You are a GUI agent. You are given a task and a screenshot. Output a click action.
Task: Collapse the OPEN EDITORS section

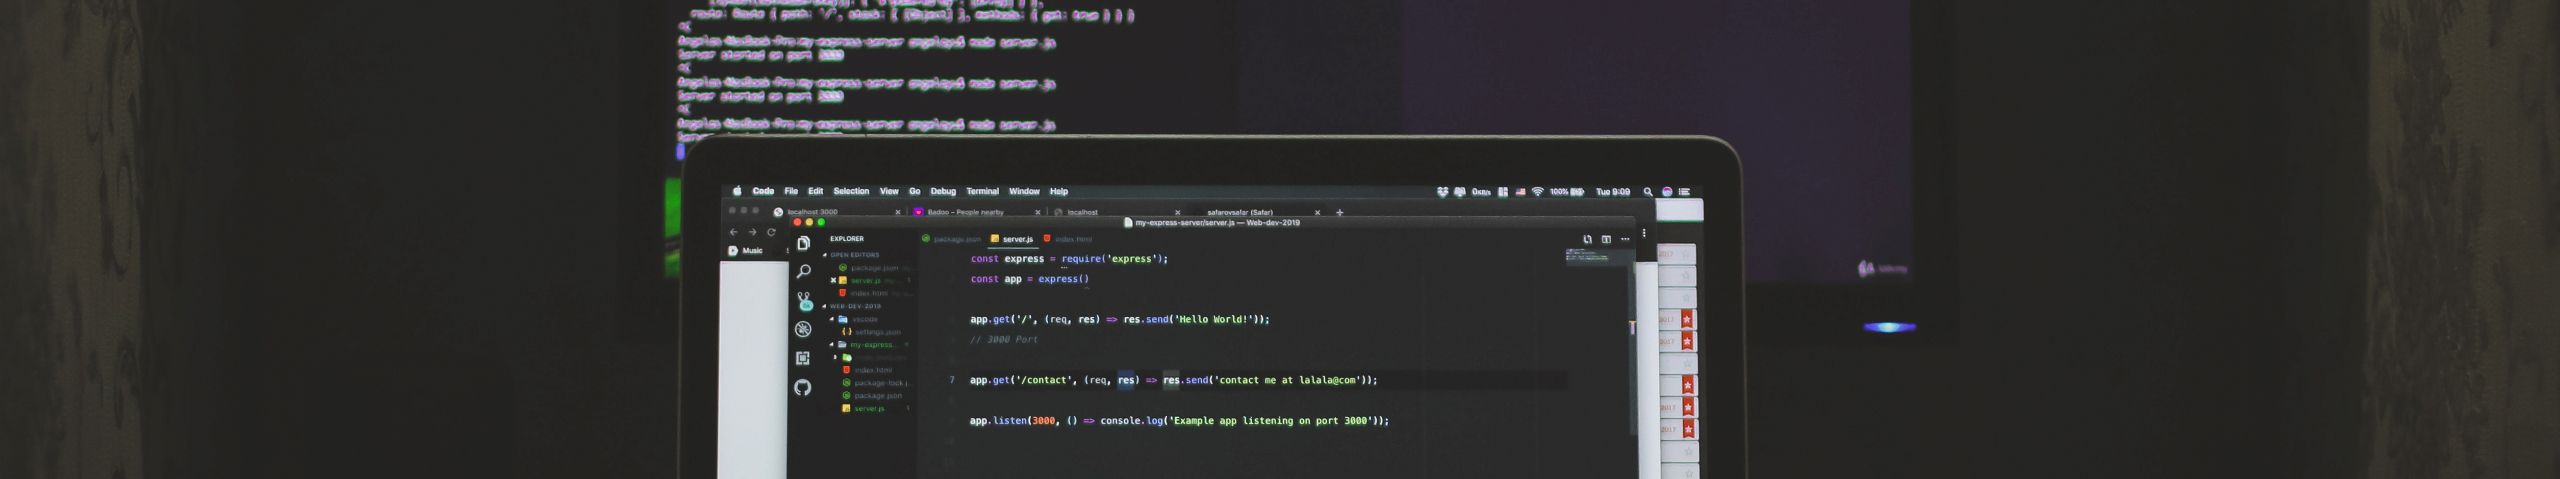(825, 255)
